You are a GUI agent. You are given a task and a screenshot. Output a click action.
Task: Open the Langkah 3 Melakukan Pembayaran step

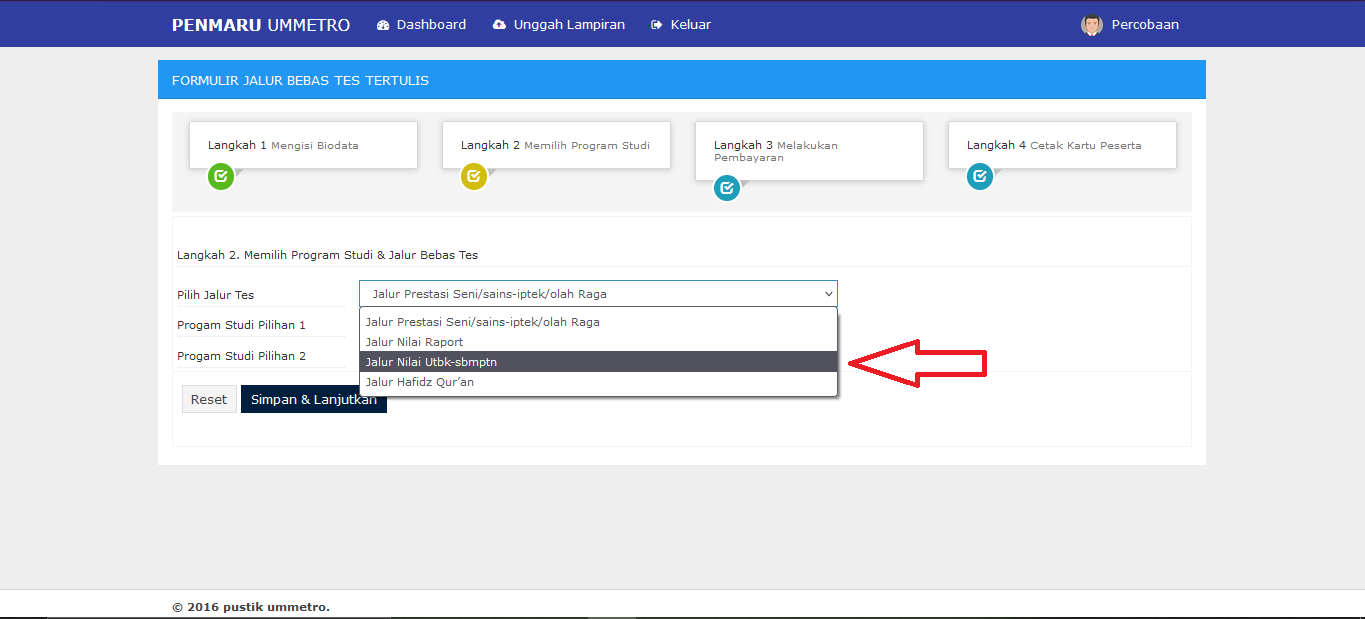pos(809,151)
